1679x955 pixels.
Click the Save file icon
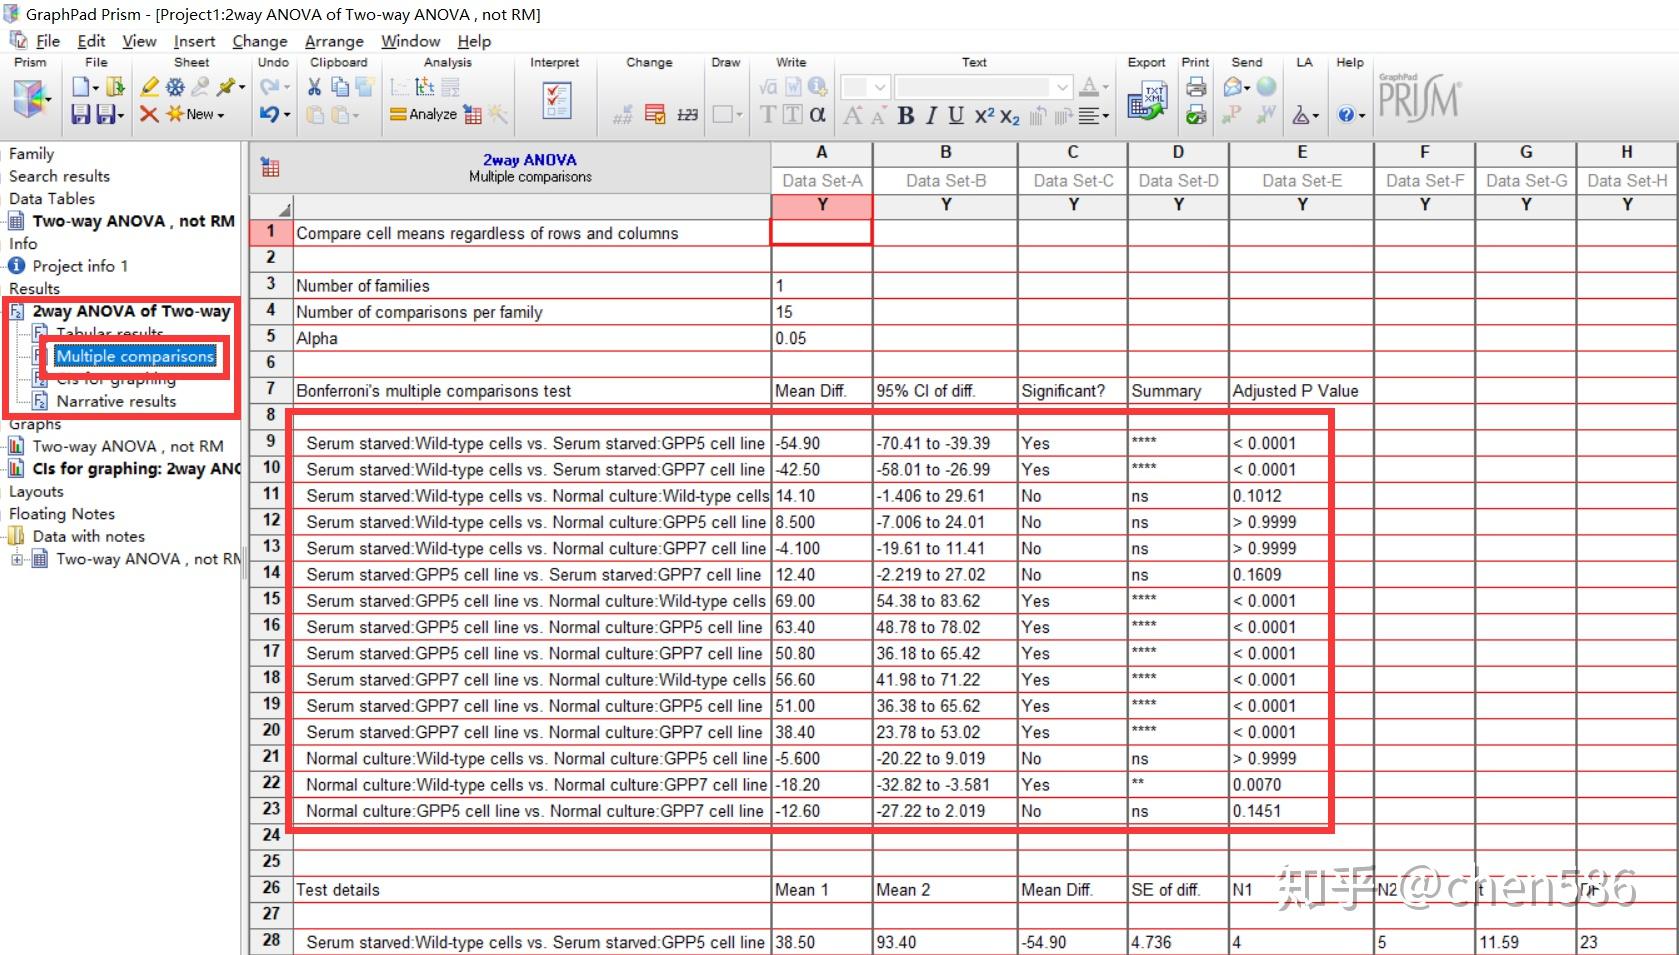point(81,114)
